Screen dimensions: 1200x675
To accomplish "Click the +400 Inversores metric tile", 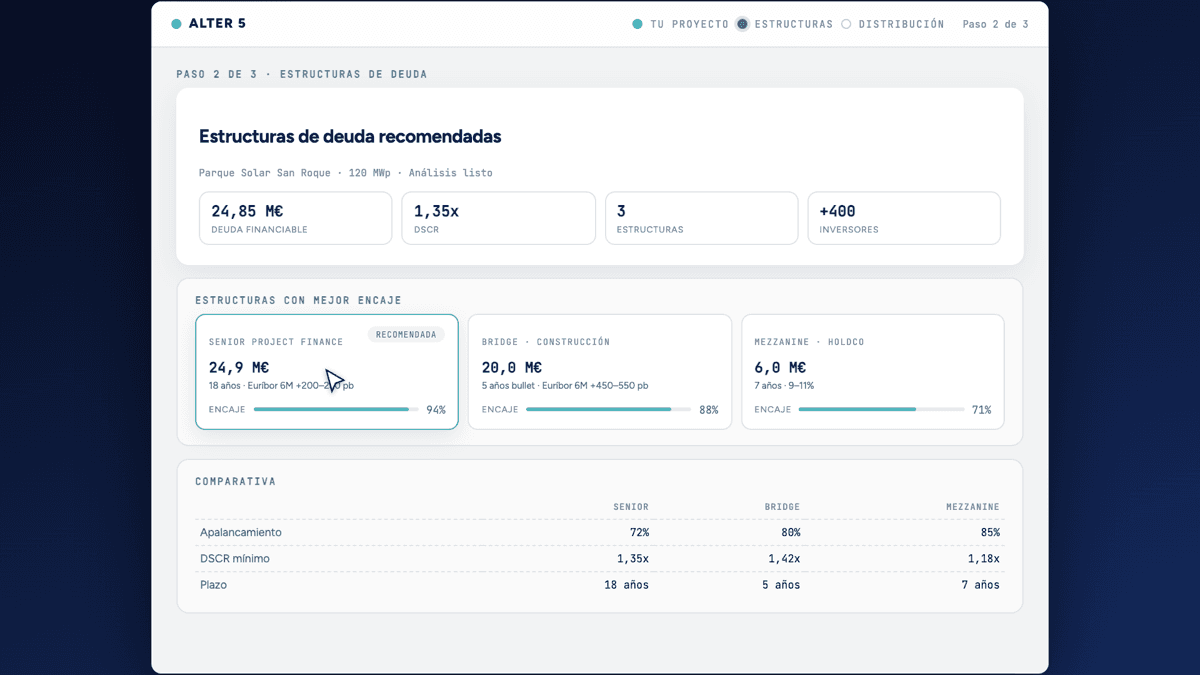I will (904, 218).
